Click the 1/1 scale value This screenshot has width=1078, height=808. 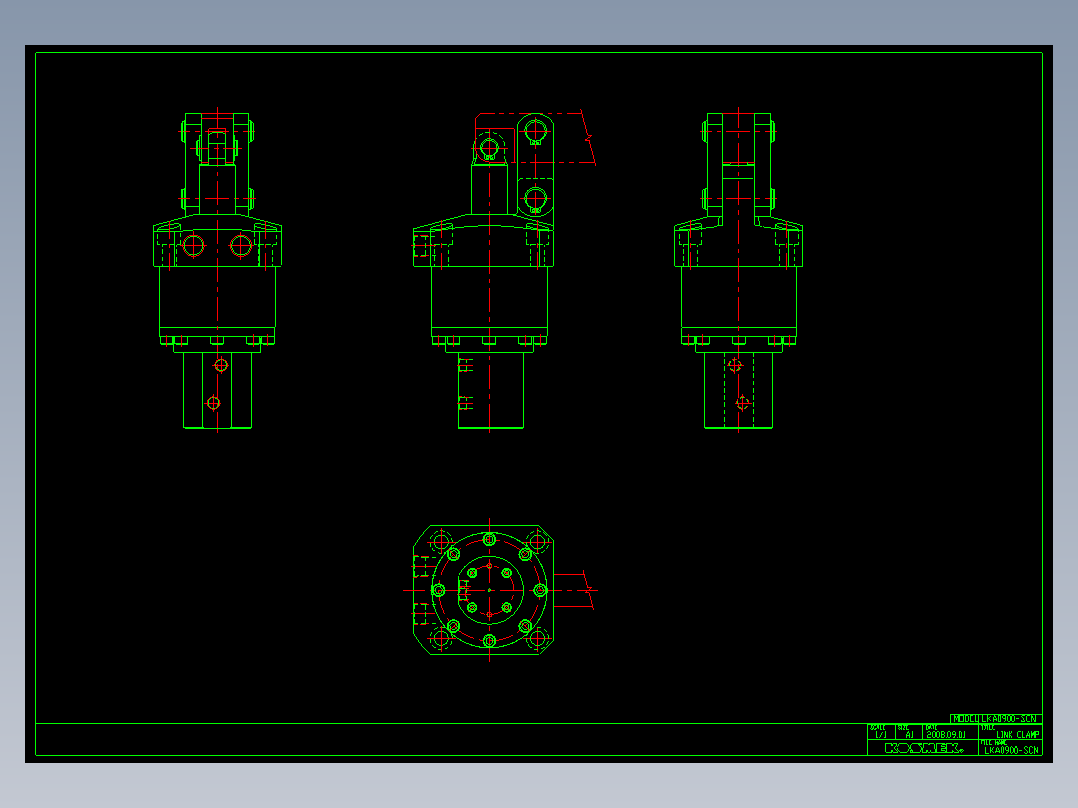[881, 735]
